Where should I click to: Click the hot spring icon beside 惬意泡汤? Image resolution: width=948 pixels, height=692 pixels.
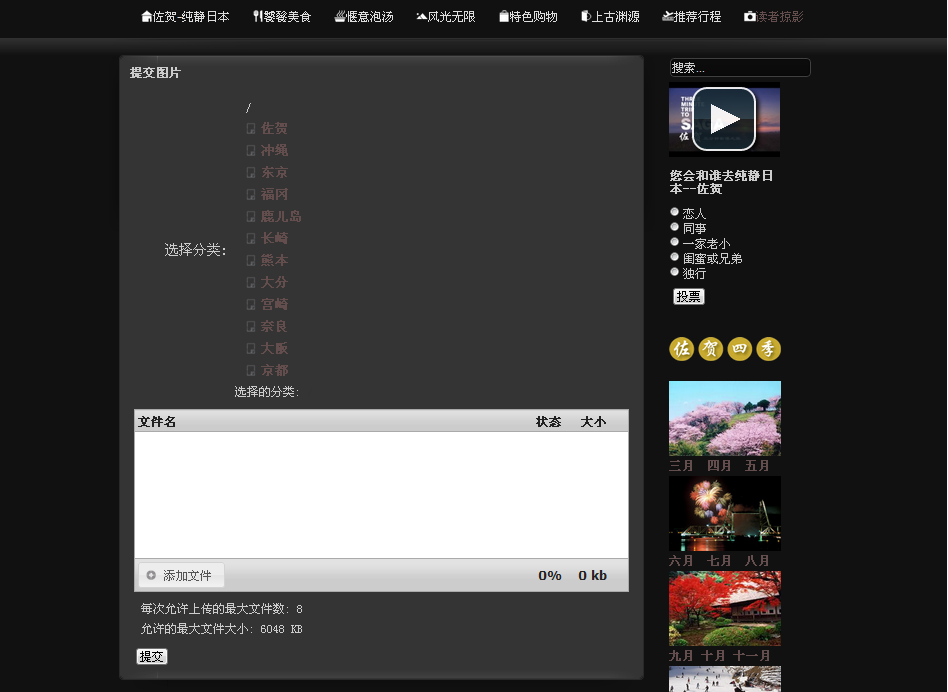[x=340, y=17]
